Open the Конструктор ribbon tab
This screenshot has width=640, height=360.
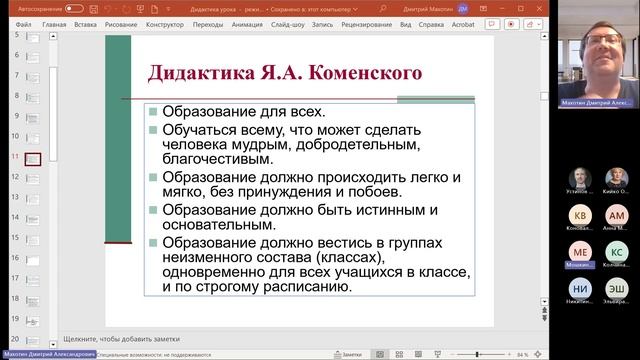(165, 24)
